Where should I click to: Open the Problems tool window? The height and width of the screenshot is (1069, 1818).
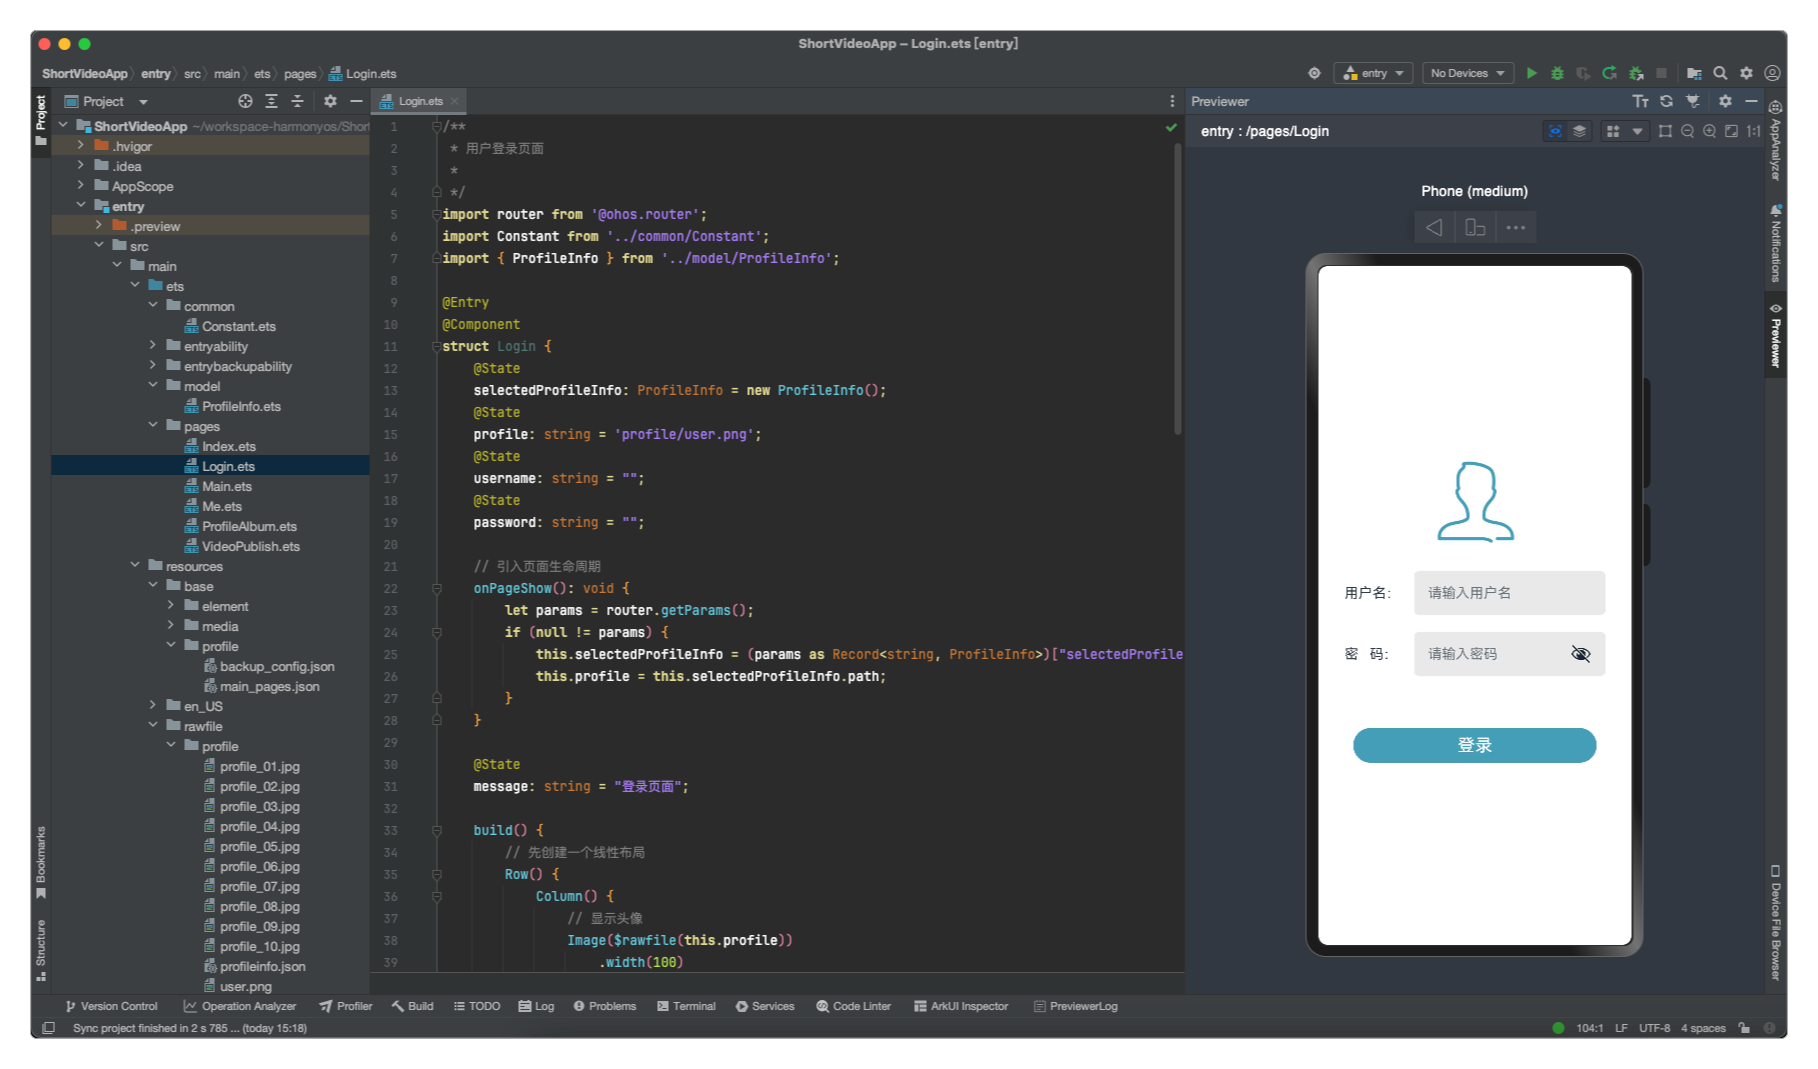tap(605, 1006)
